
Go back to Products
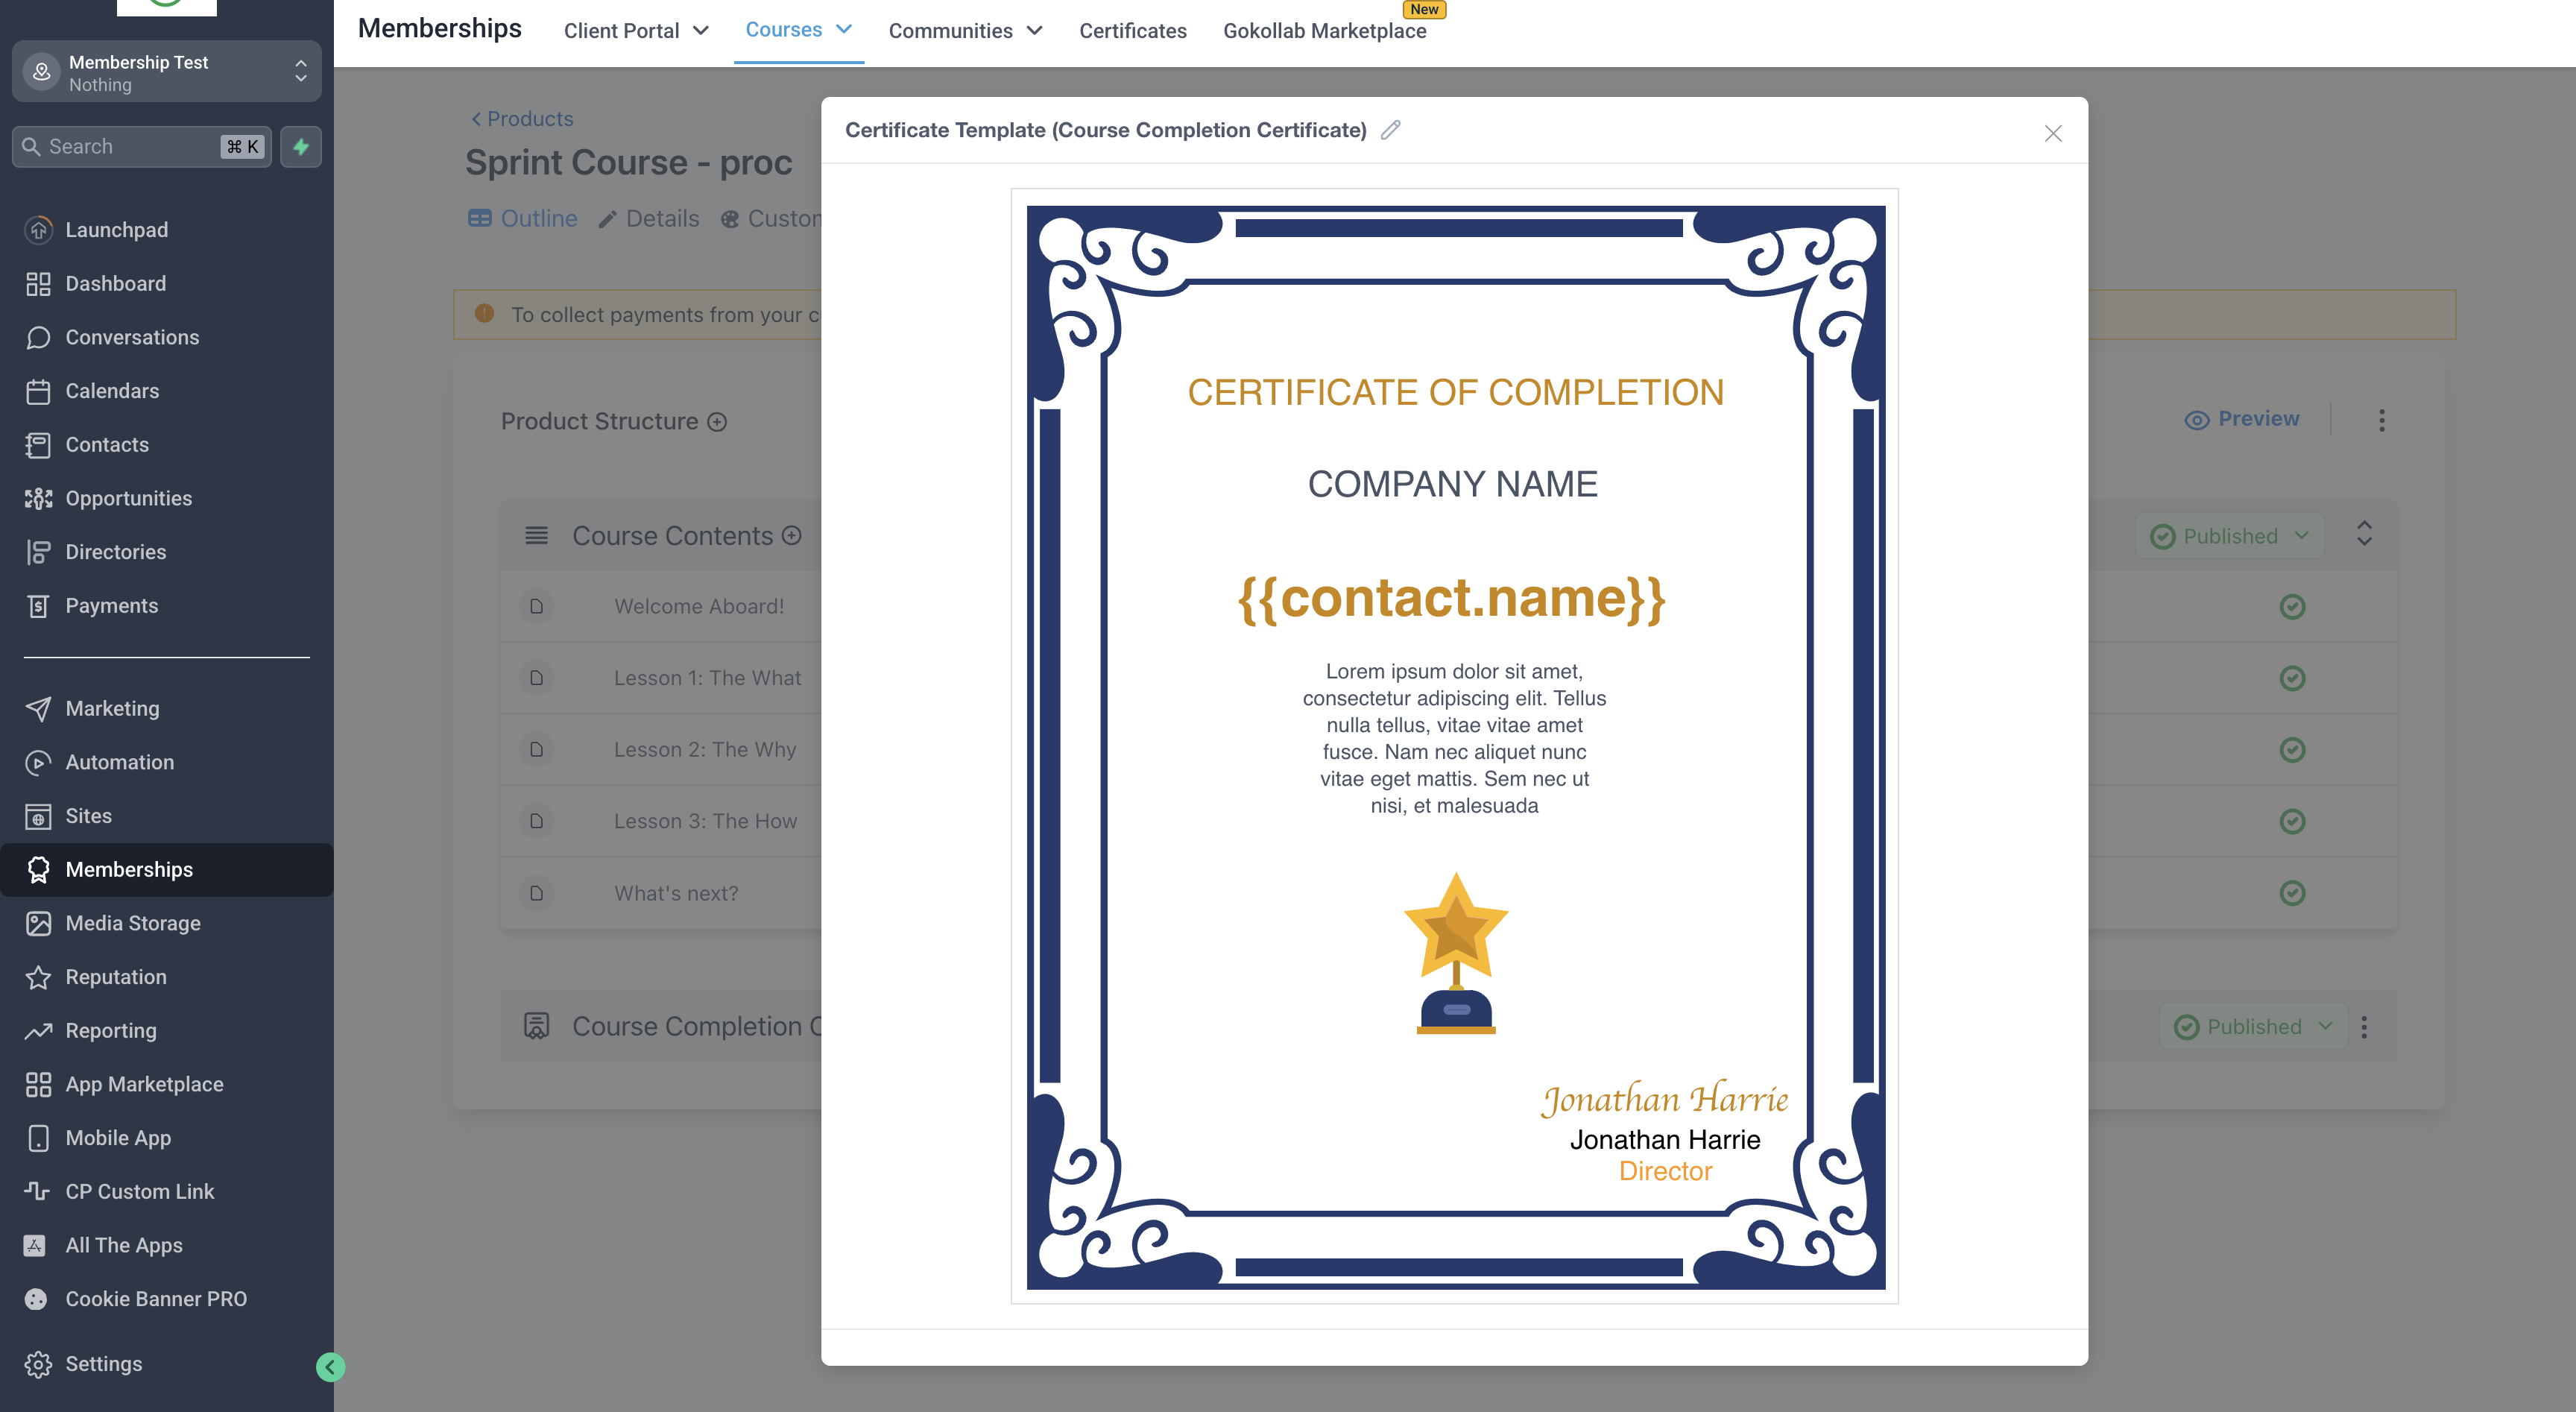click(522, 119)
